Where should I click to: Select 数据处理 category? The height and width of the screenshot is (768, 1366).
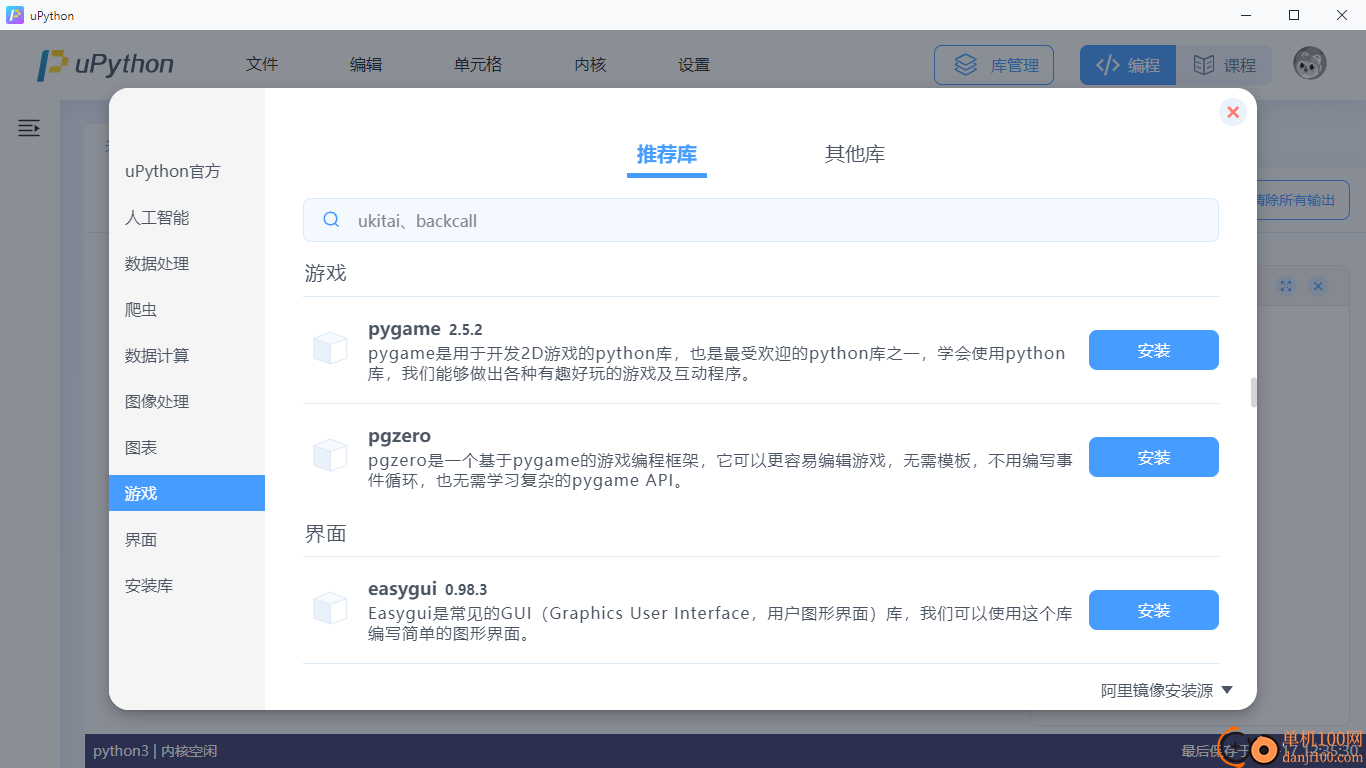point(187,263)
